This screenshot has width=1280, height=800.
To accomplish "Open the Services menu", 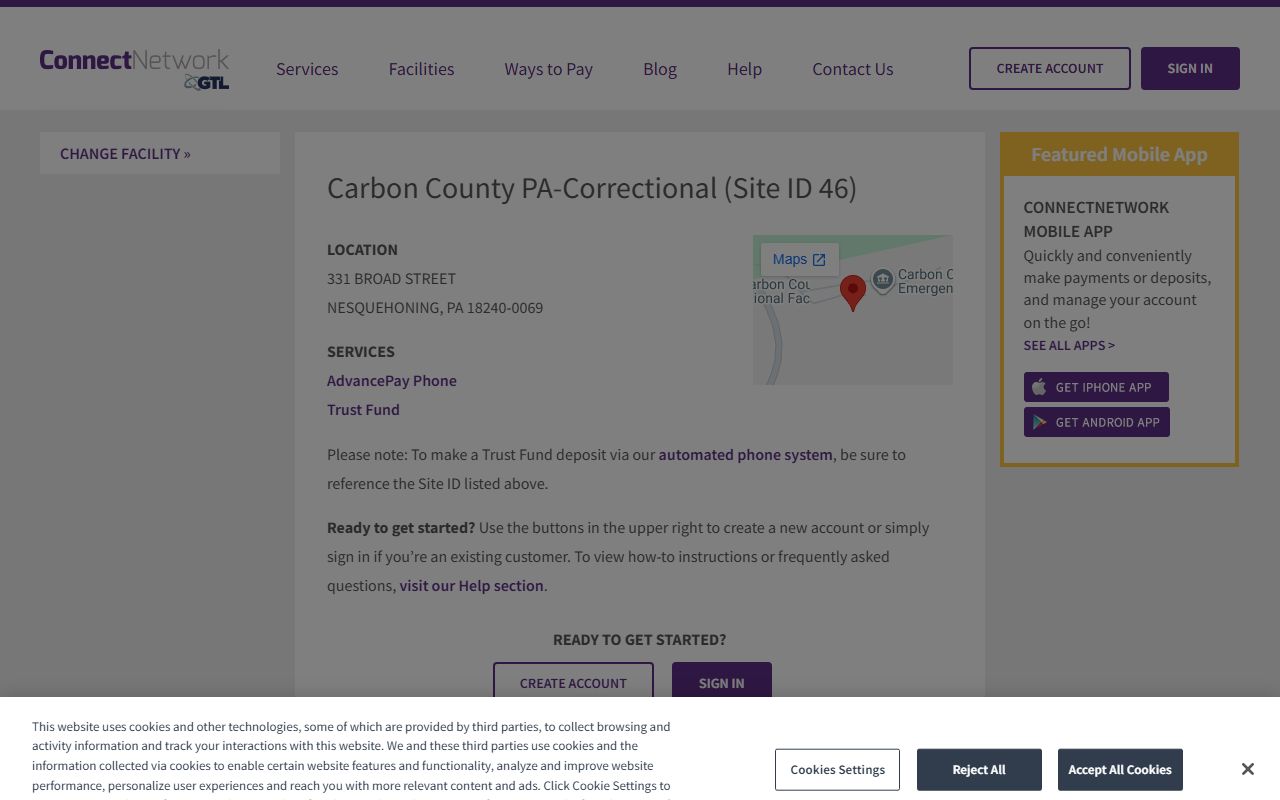I will (307, 69).
